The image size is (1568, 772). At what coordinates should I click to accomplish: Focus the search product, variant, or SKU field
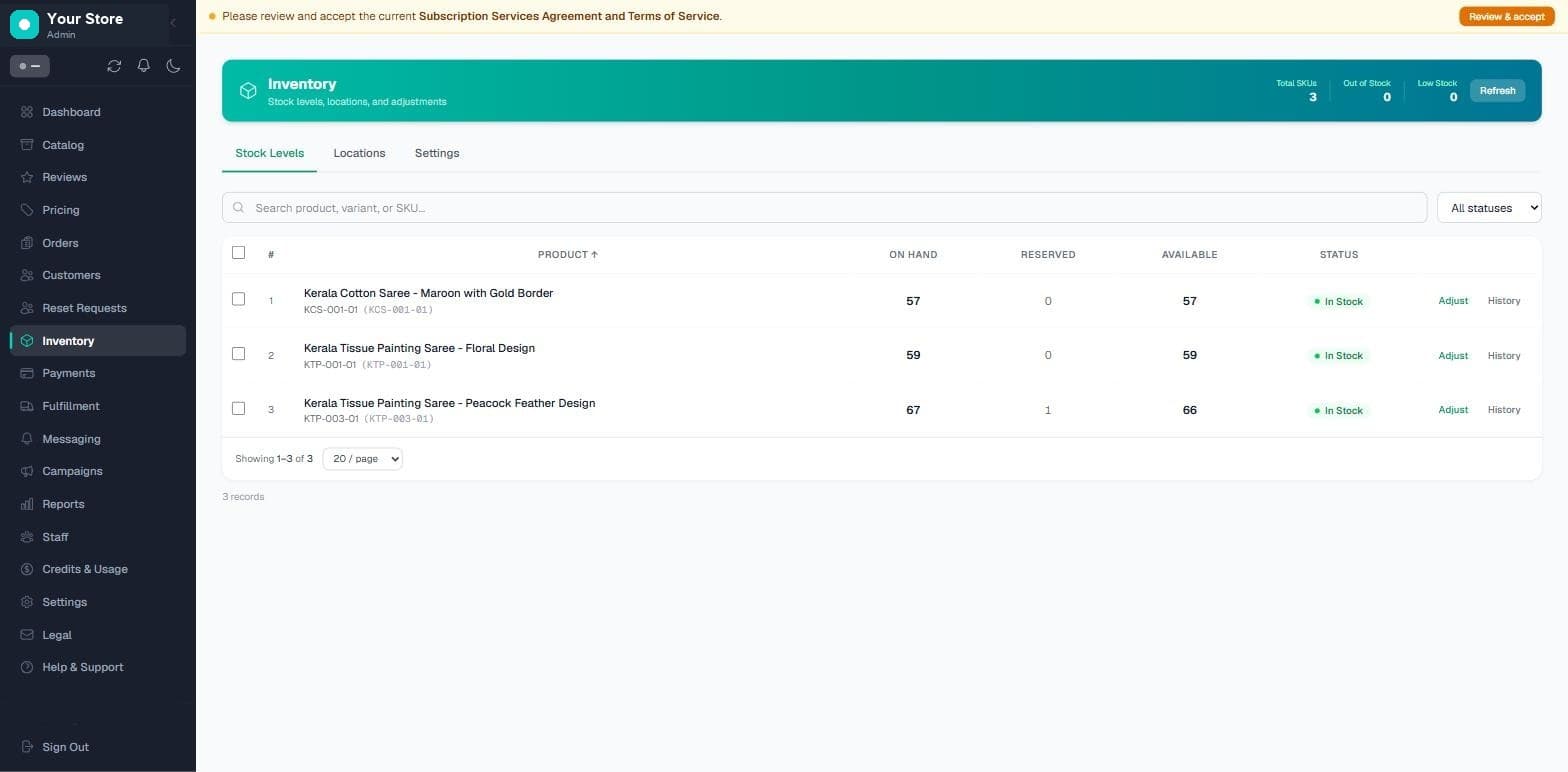coord(824,208)
